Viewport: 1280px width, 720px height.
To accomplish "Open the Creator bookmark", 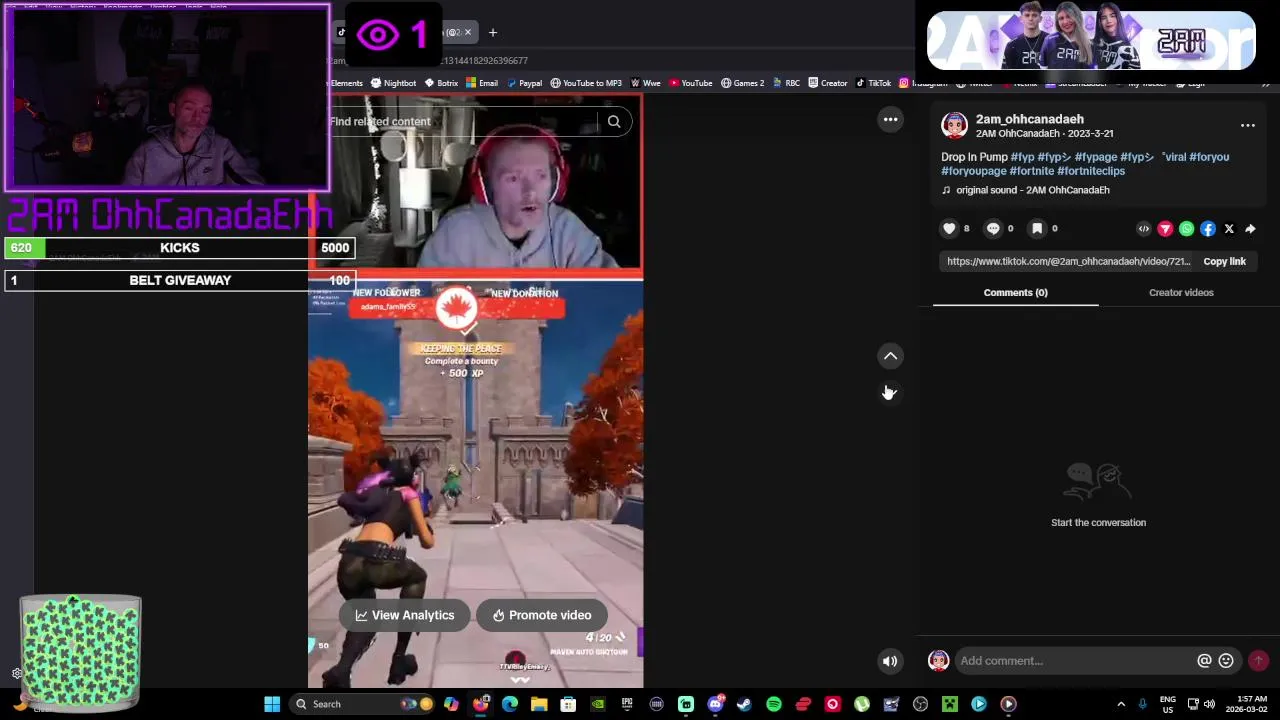I will 828,83.
